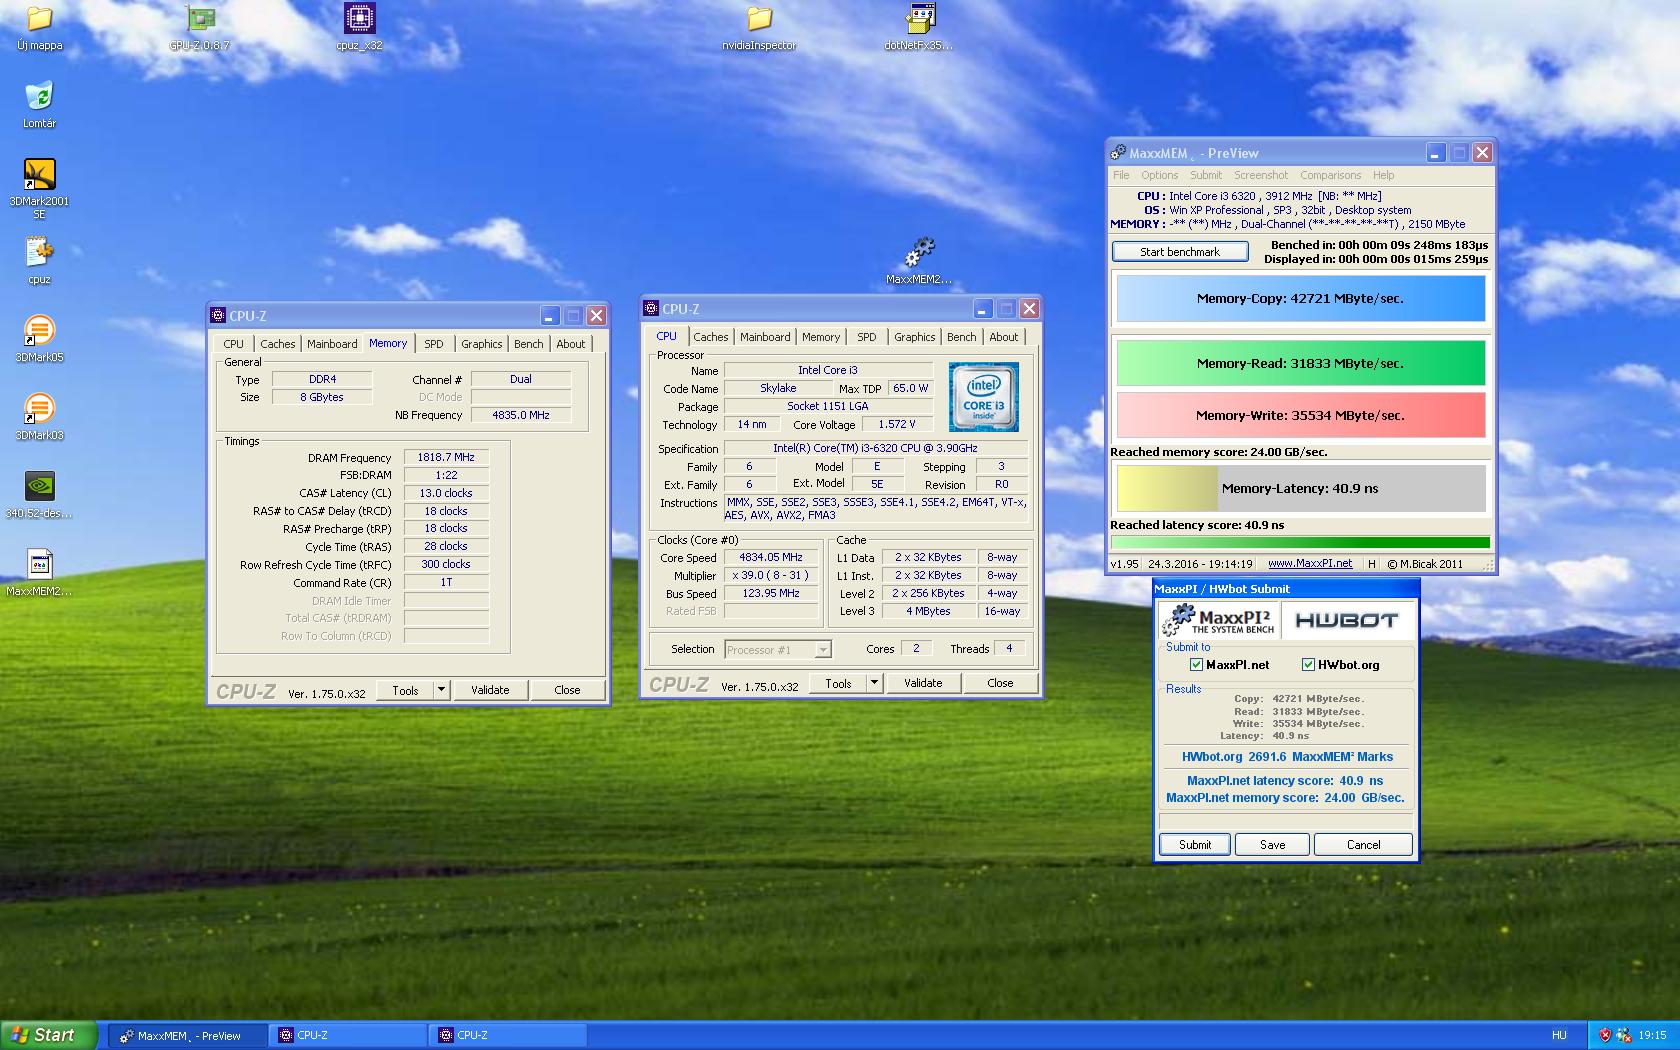Click Start benchmark button
Image resolution: width=1680 pixels, height=1050 pixels.
point(1180,252)
